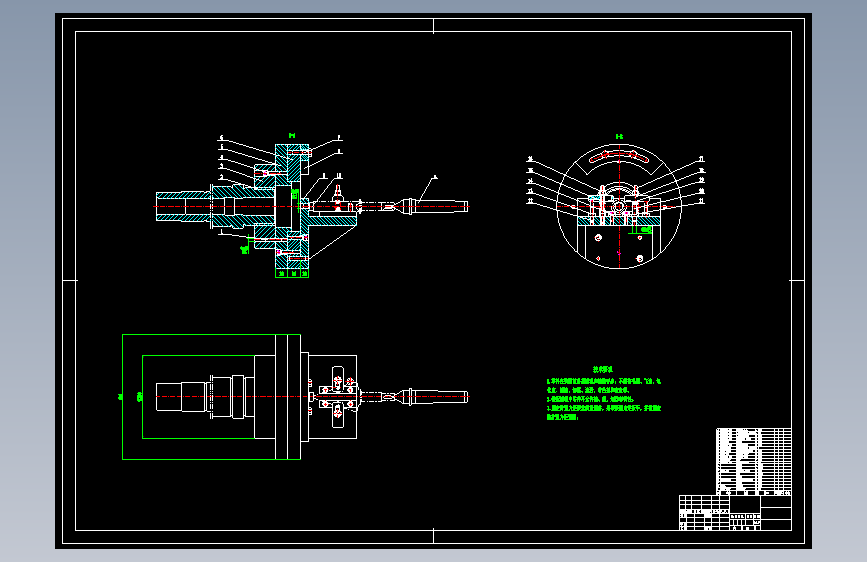Select the green section label above sectional view

click(292, 136)
